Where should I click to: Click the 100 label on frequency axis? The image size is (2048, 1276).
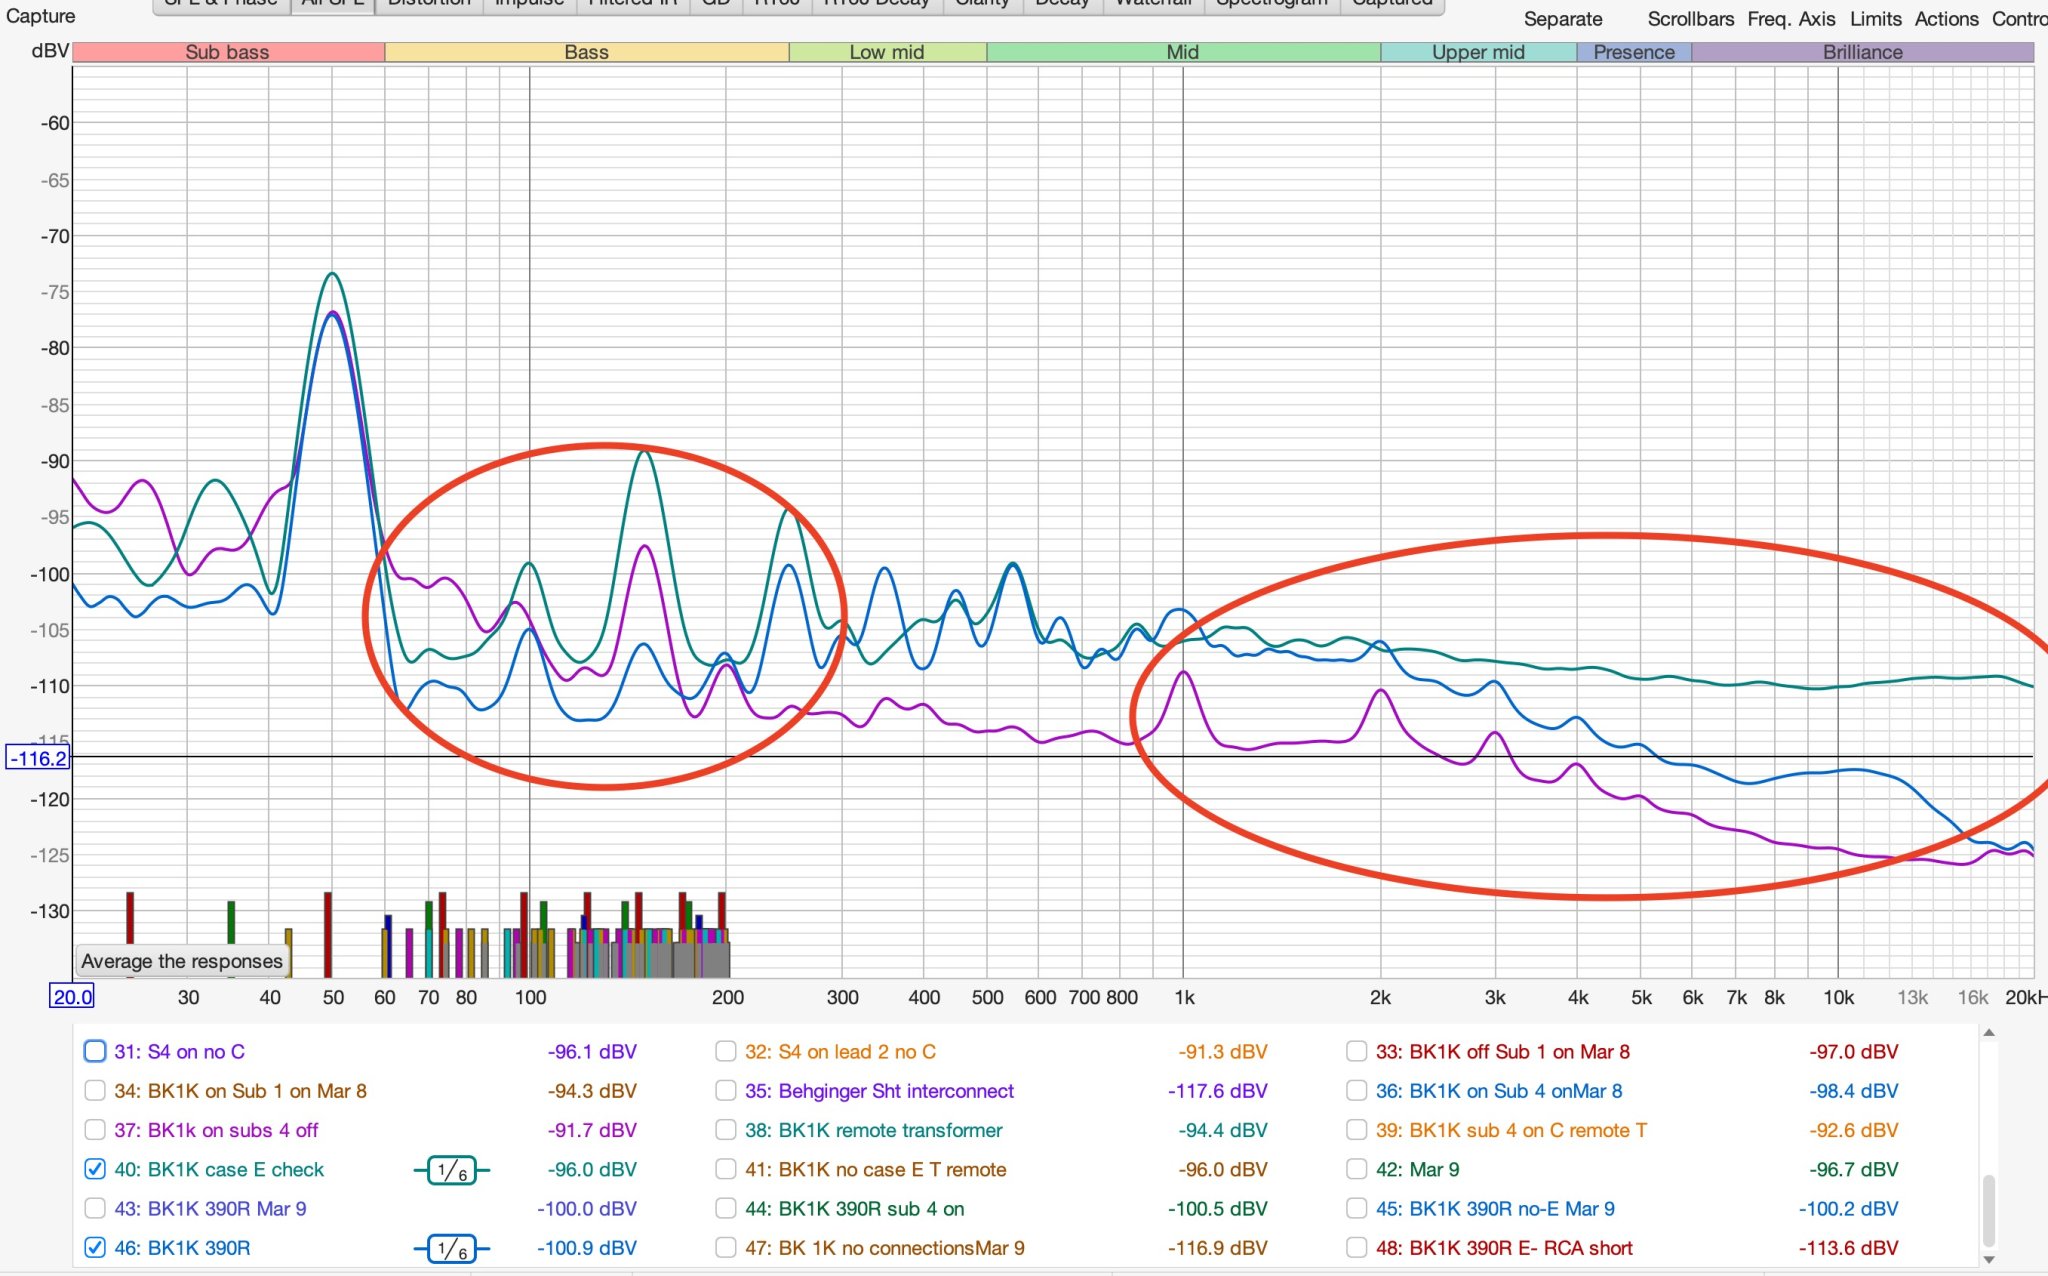point(530,997)
